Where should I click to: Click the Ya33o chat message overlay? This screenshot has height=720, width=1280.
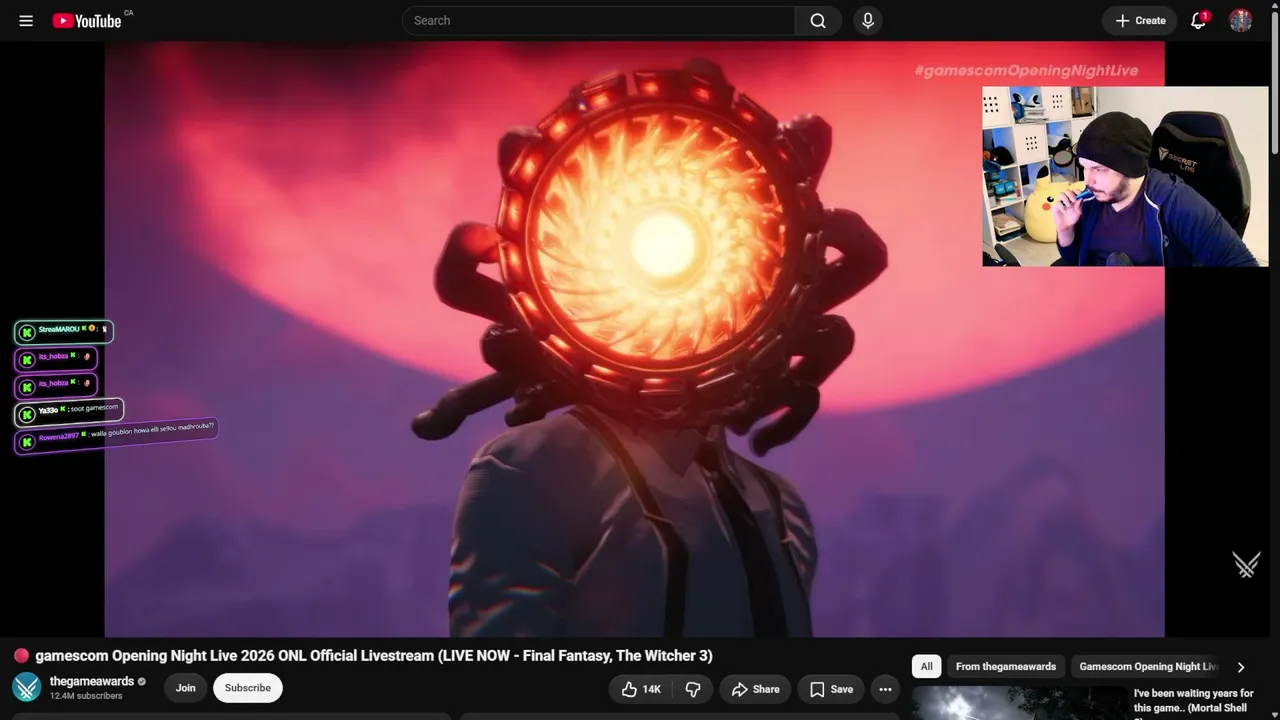click(x=69, y=411)
